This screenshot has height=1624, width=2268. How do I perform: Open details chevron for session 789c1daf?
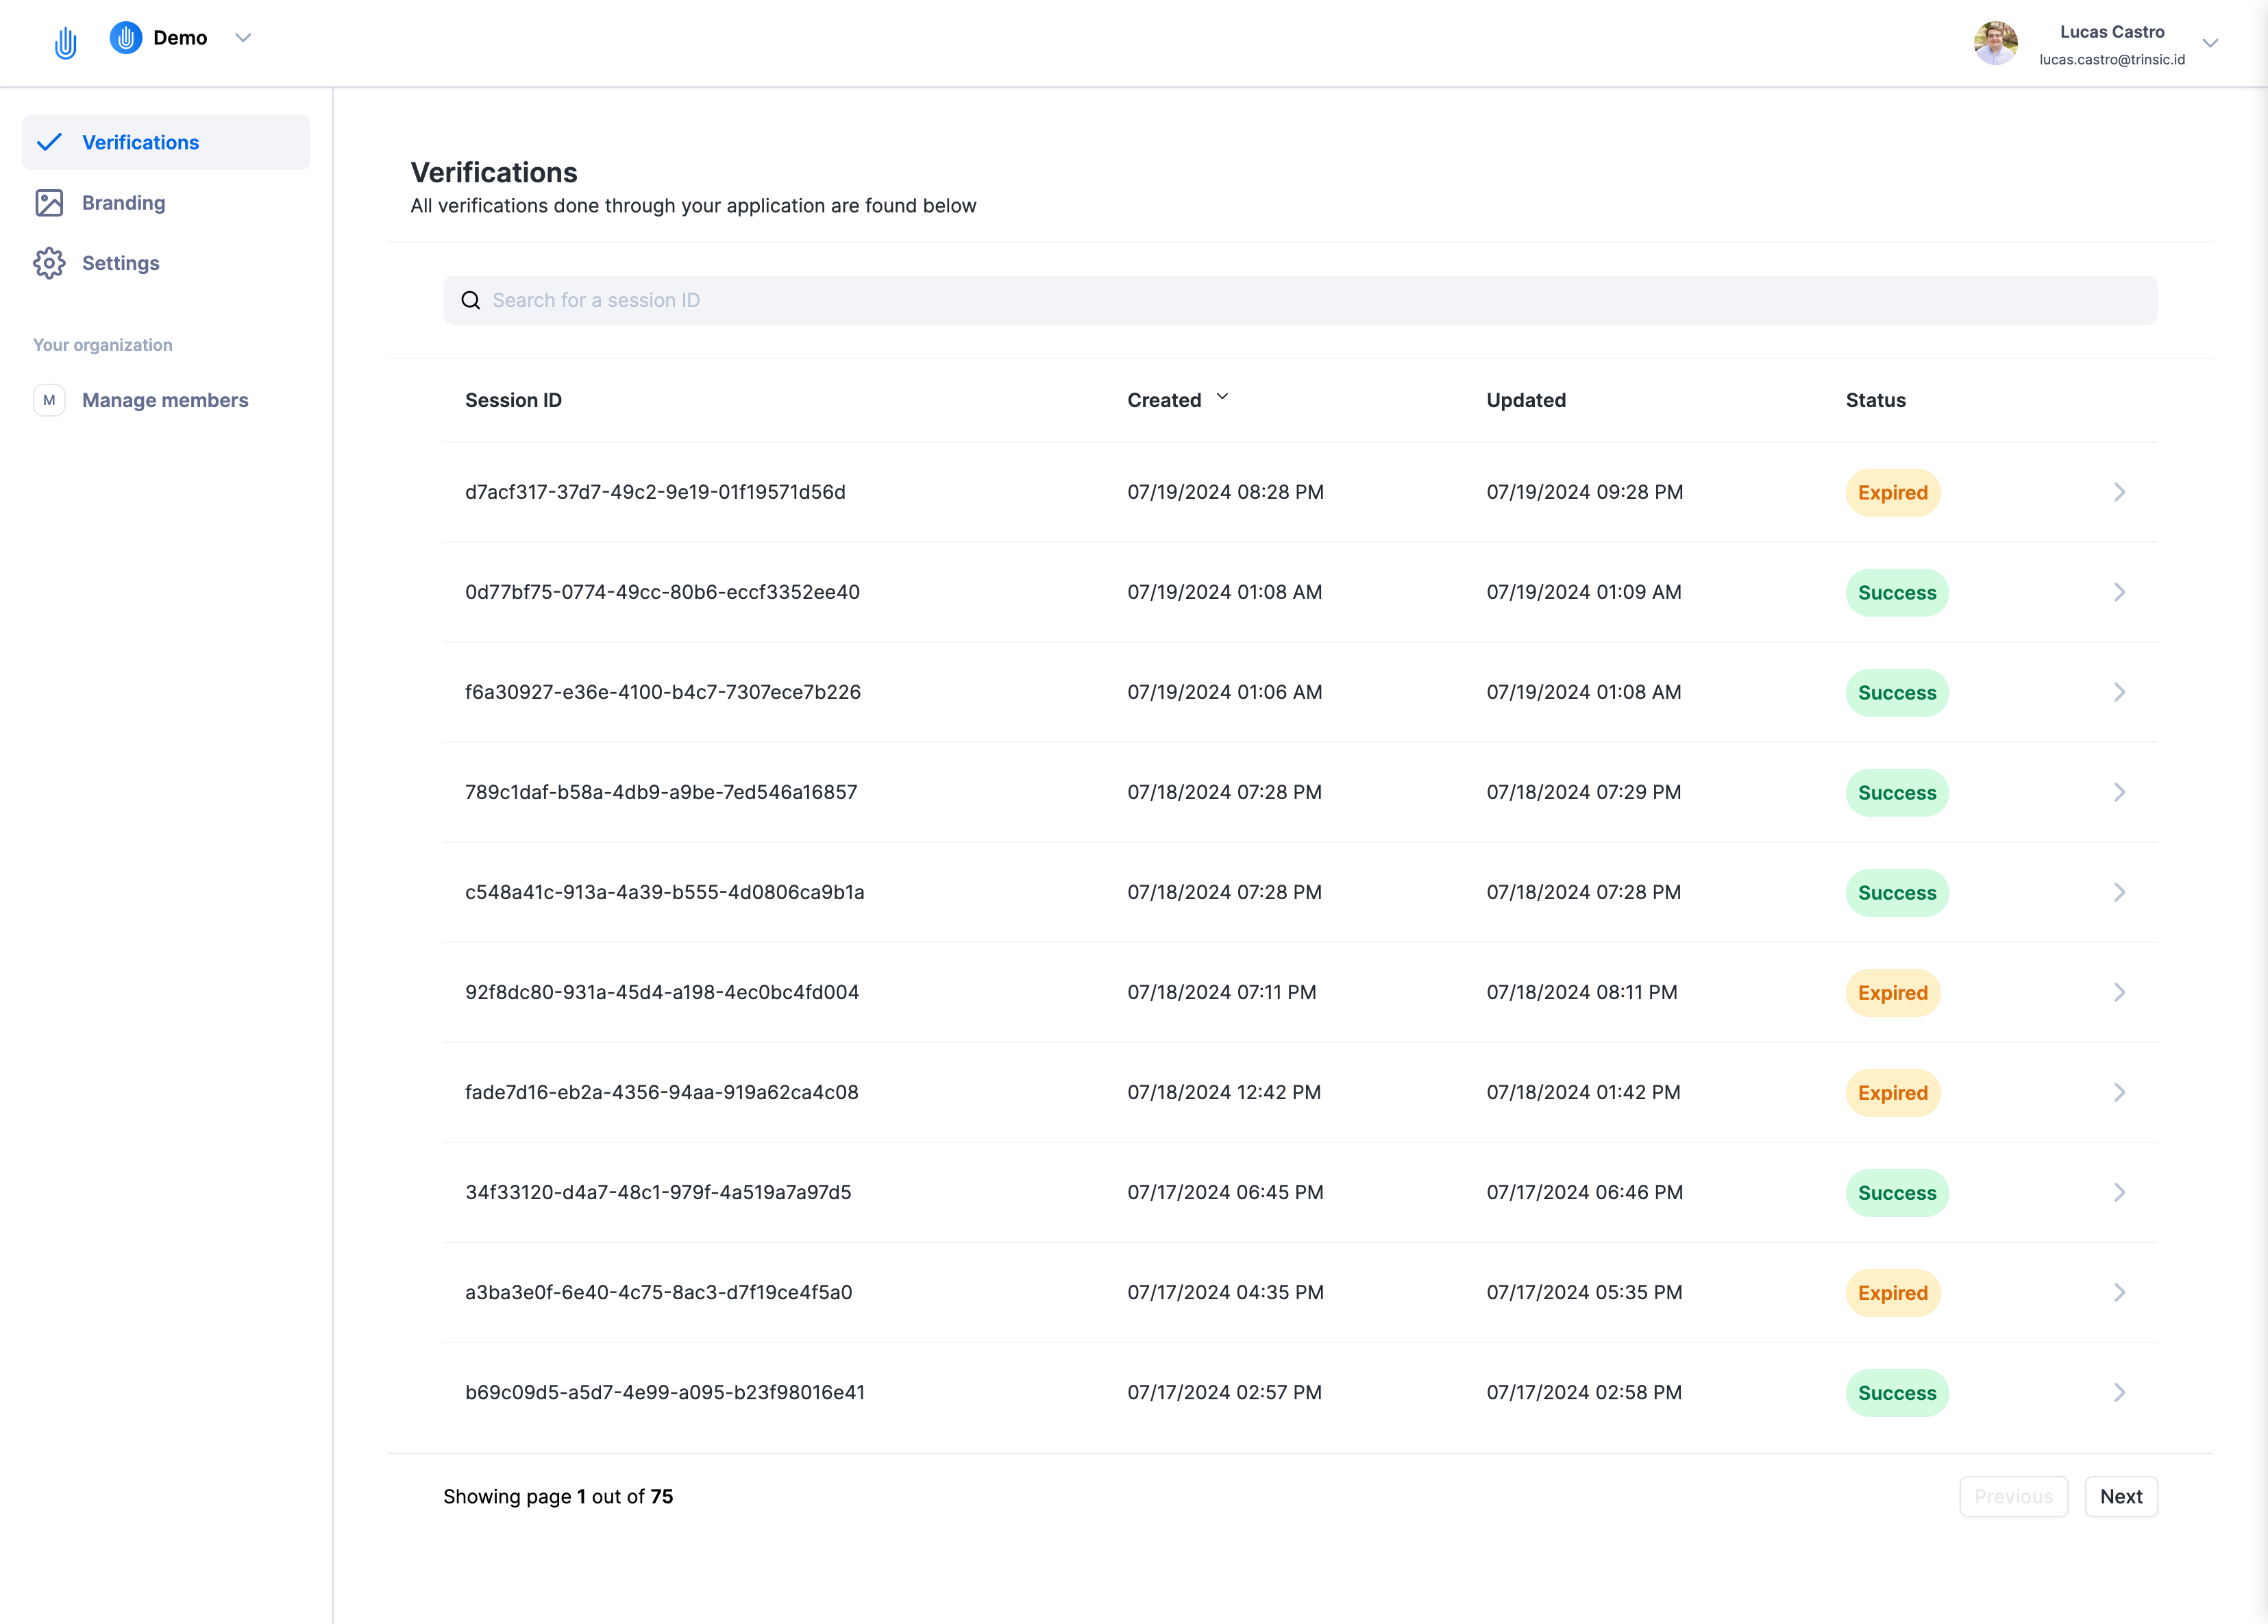click(x=2119, y=792)
